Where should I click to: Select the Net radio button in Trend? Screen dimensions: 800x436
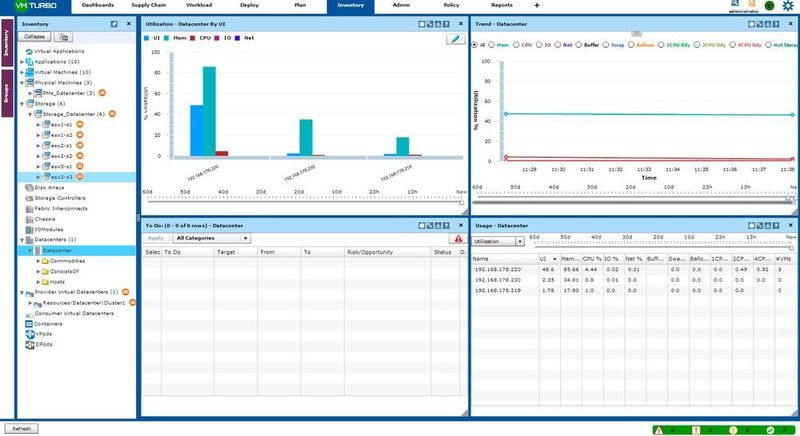click(558, 45)
